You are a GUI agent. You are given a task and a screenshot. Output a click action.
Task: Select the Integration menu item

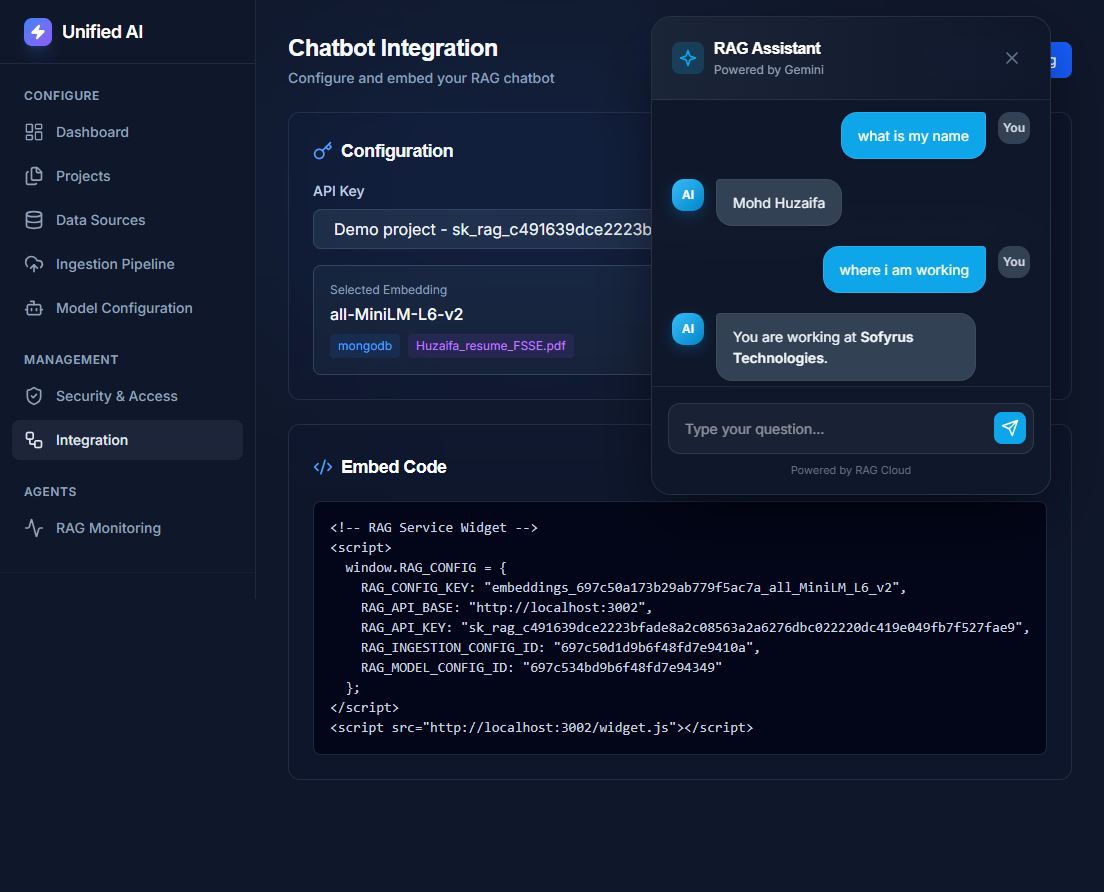tap(127, 440)
